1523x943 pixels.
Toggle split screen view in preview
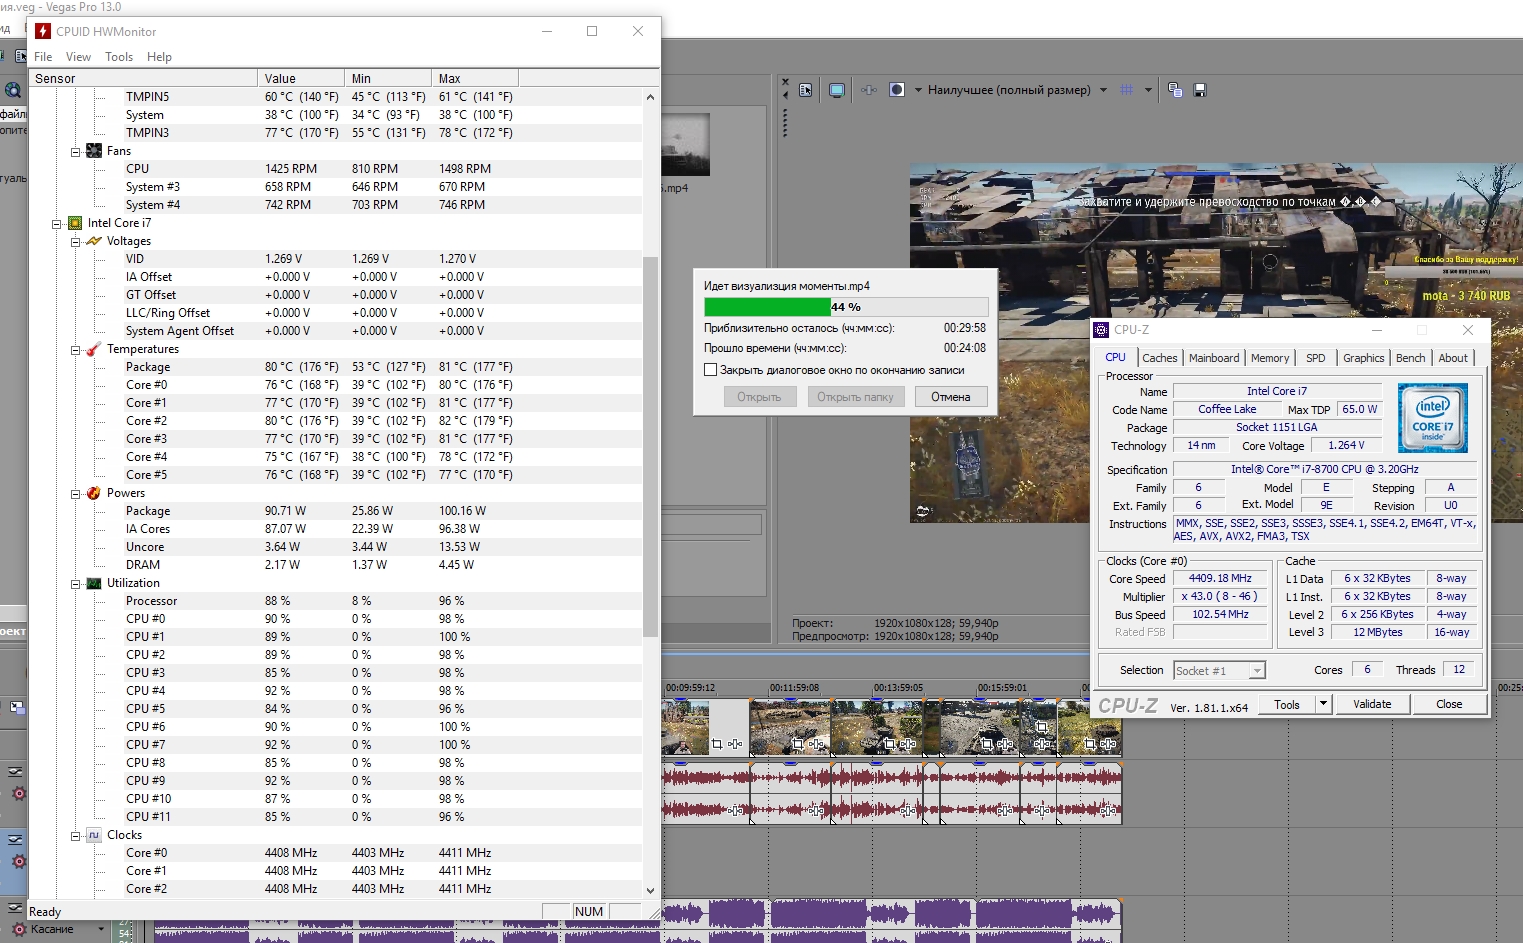[897, 90]
